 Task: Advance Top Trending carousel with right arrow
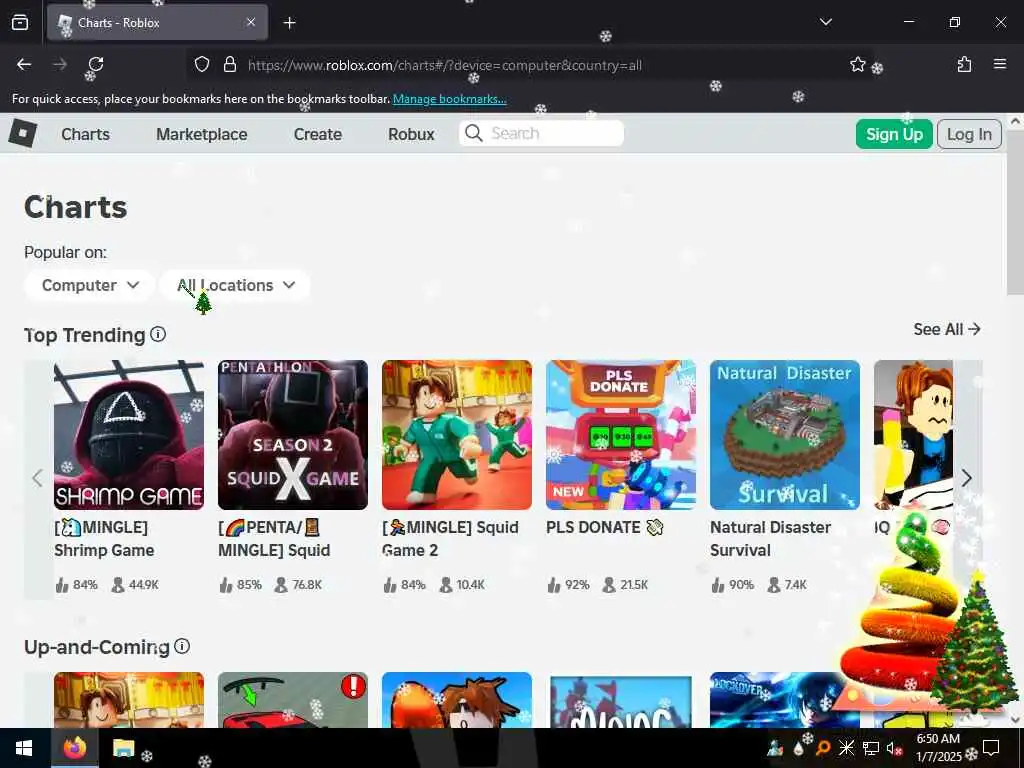[x=967, y=478]
